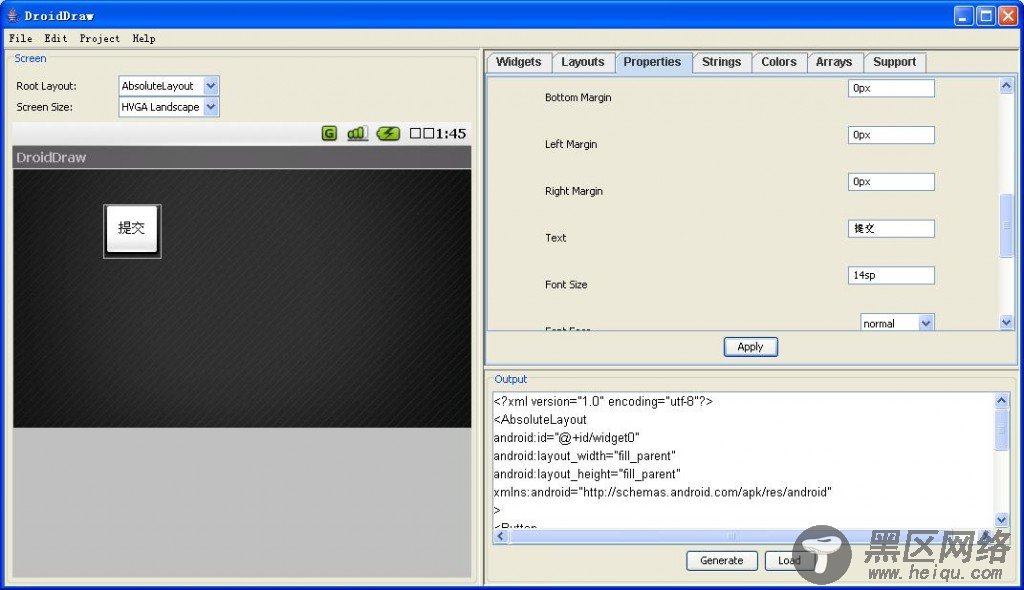Image resolution: width=1024 pixels, height=590 pixels.
Task: Click the DroidDraw app icon in title bar
Action: [12, 15]
